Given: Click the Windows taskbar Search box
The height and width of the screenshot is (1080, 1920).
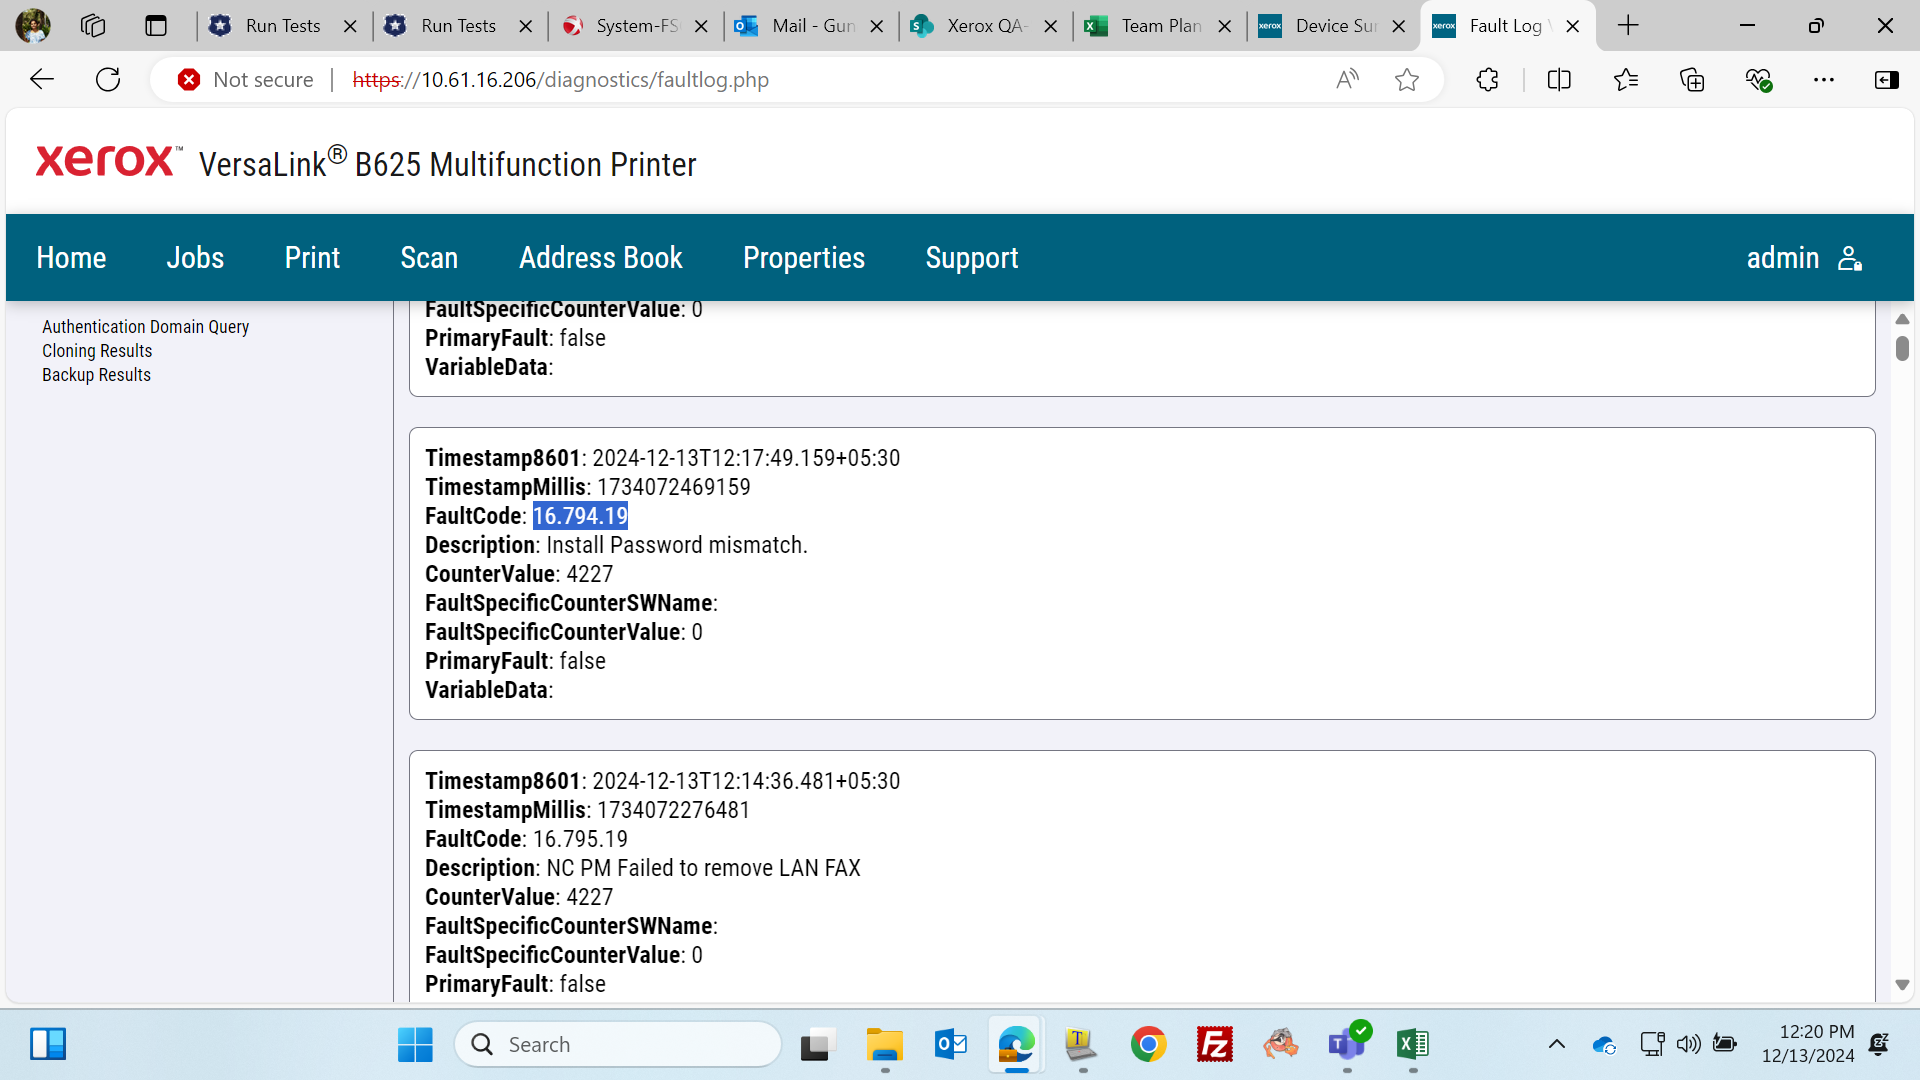Looking at the screenshot, I should (x=619, y=1045).
